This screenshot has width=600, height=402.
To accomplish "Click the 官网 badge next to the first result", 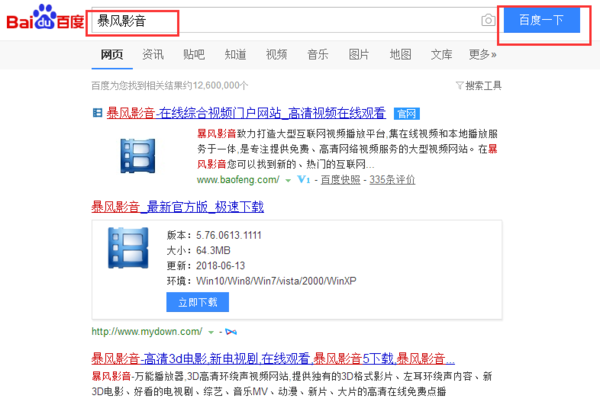I will [x=406, y=114].
